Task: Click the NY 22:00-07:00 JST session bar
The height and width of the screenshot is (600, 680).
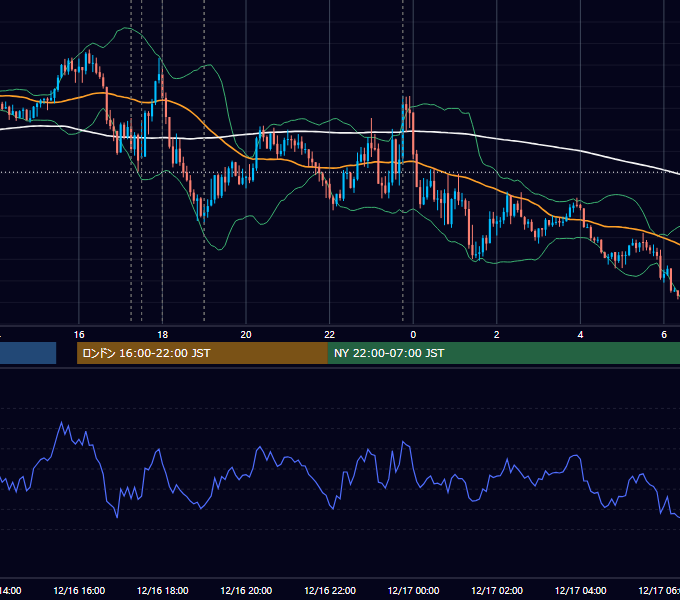Action: coord(503,353)
